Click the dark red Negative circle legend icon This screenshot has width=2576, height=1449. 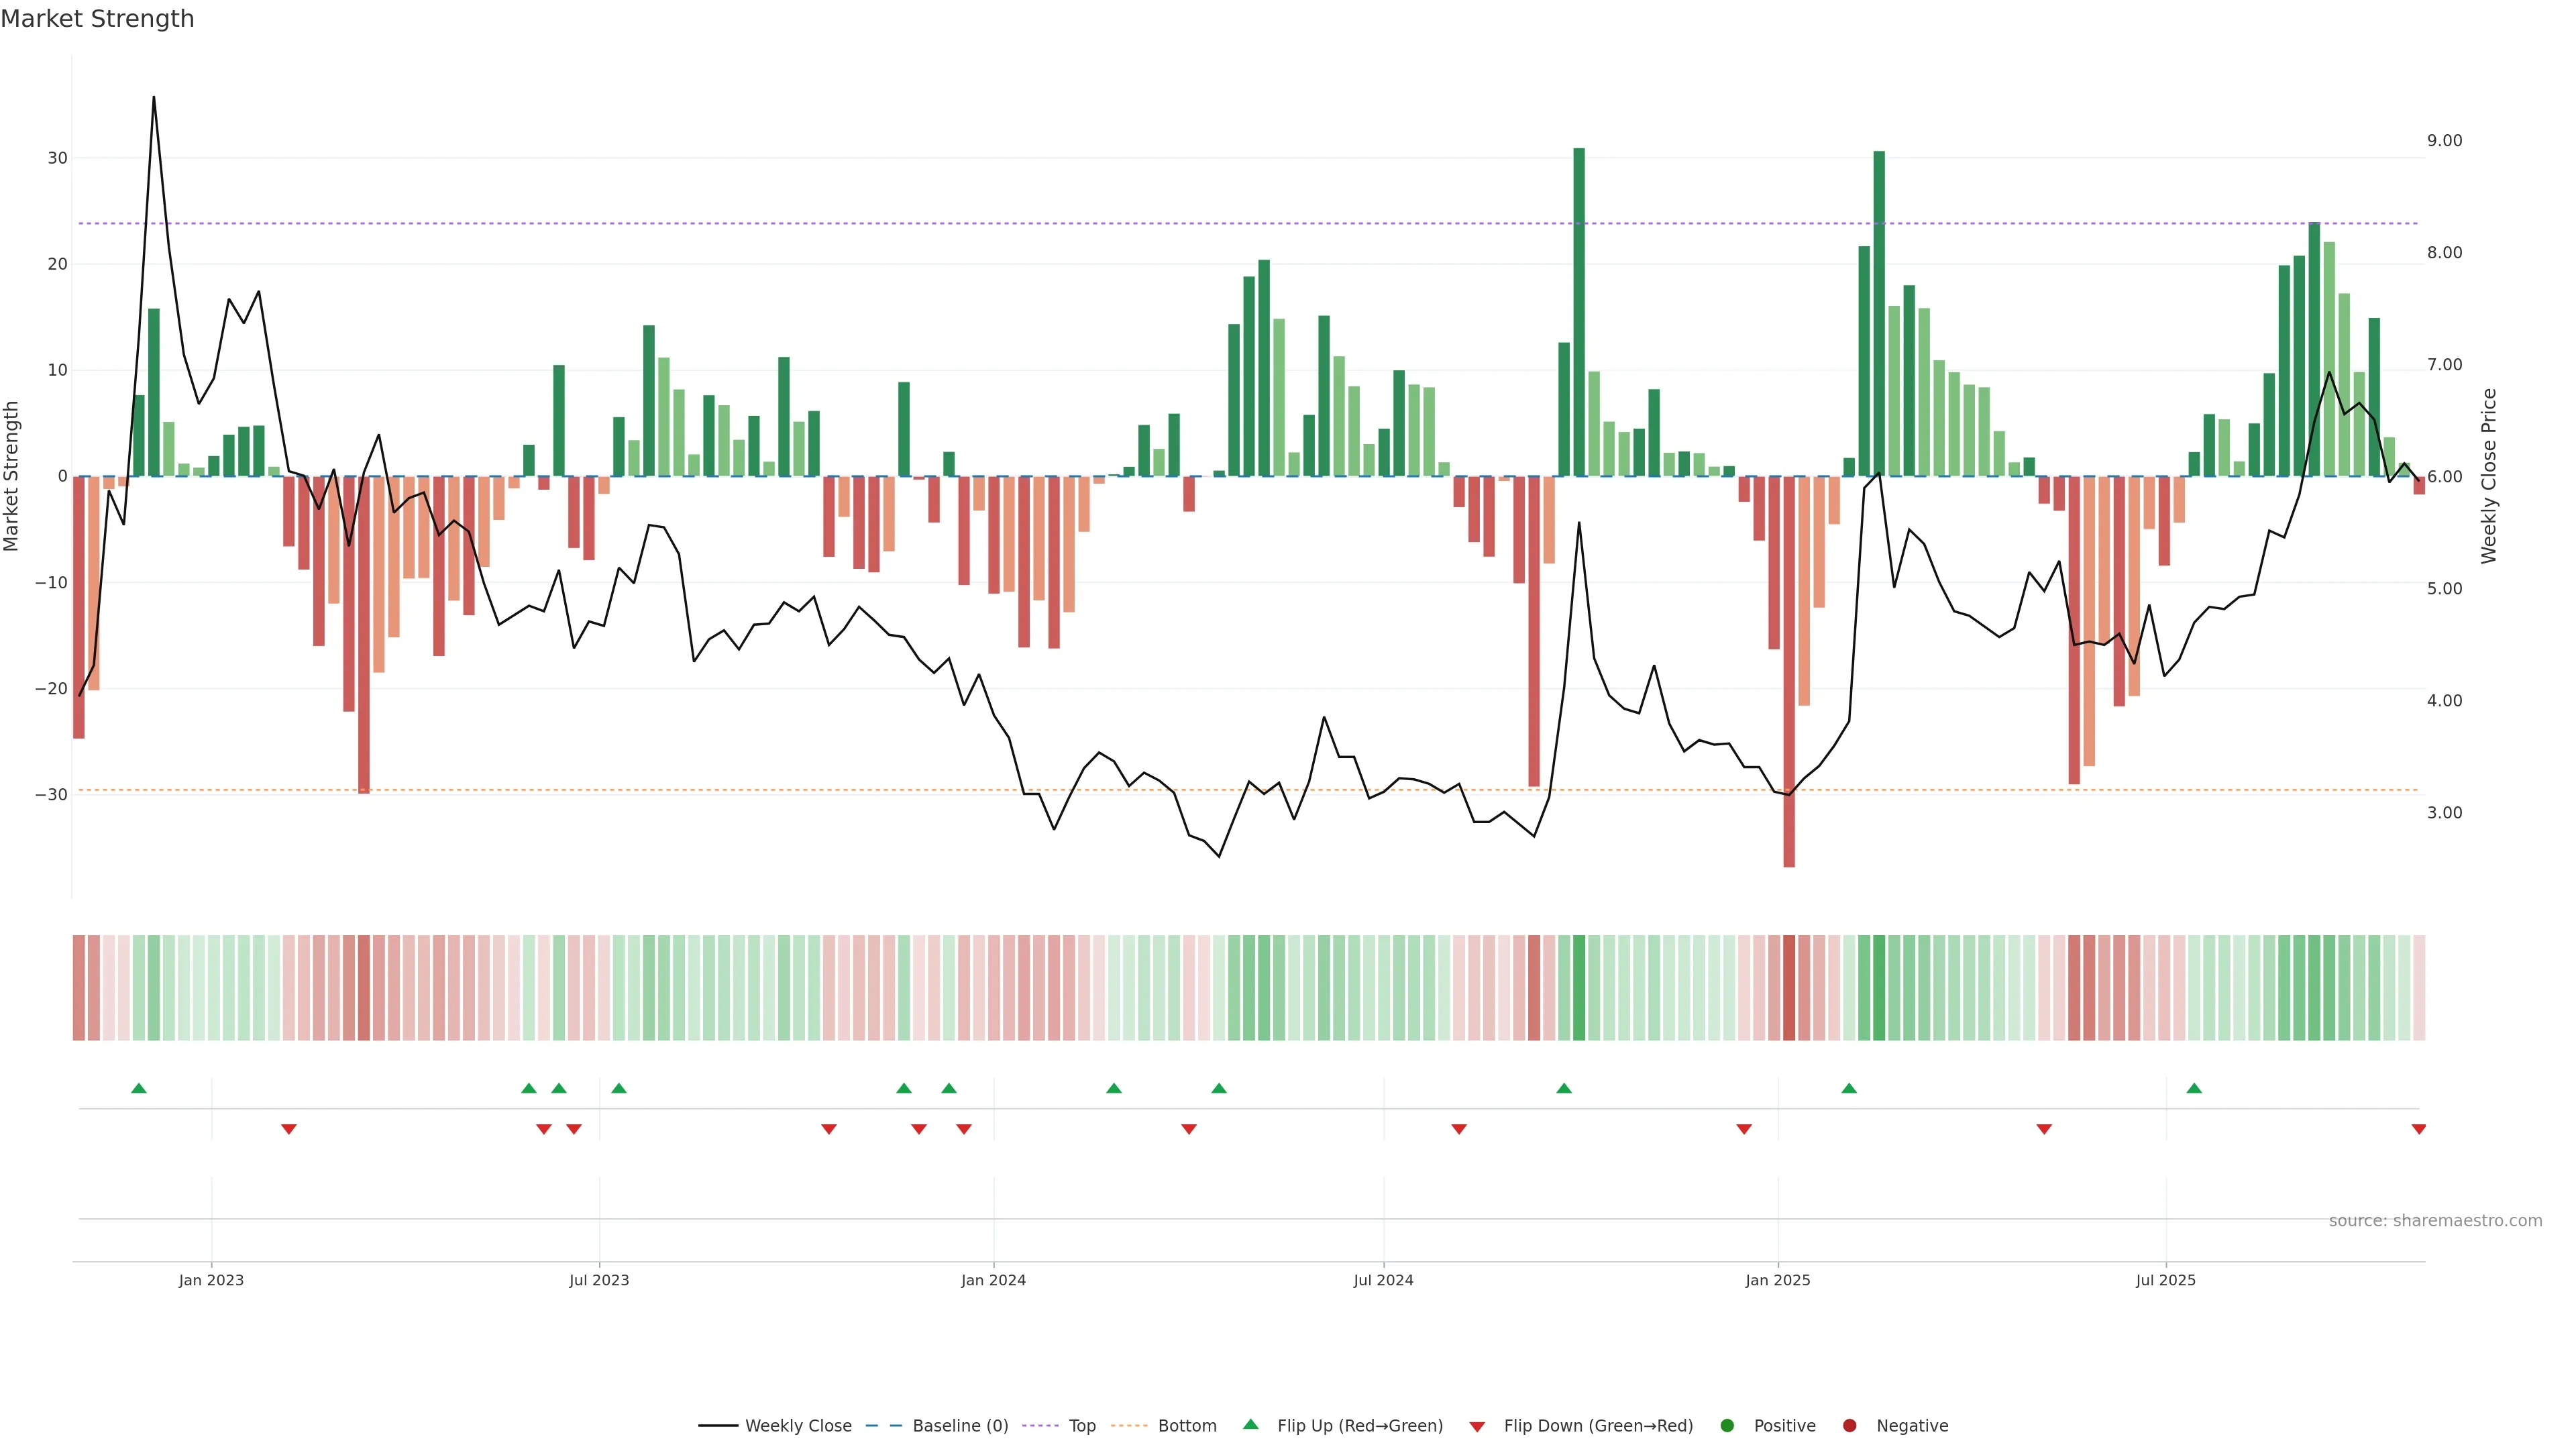1849,1426
